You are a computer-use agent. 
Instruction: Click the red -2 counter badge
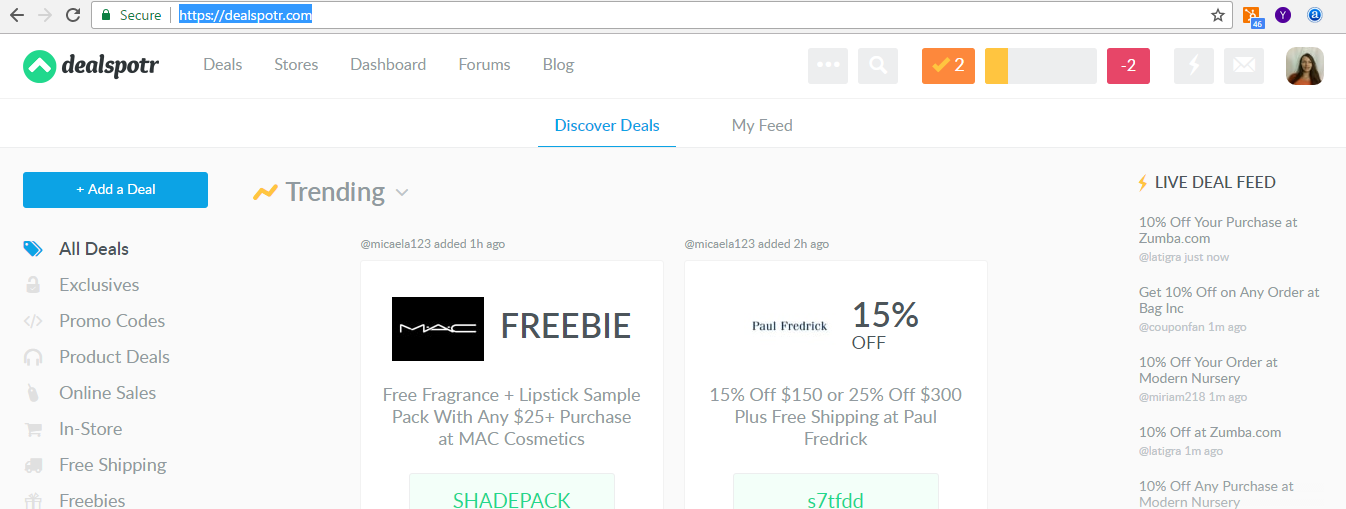1128,66
